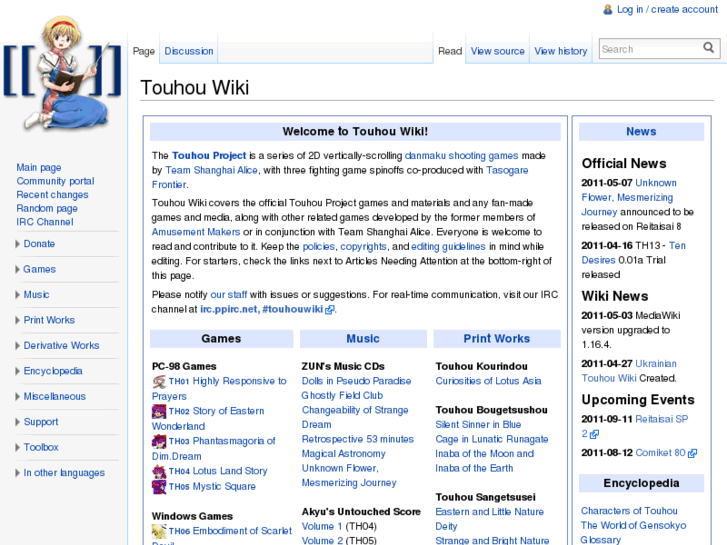Click the TH03 game icon
Screen dimensions: 727x545
click(159, 441)
